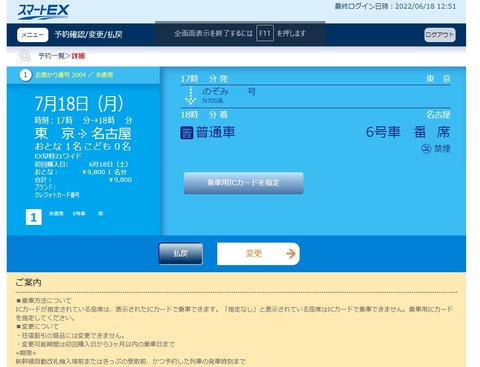Click the 名古屋 arrival station label
The height and width of the screenshot is (367, 480).
[x=438, y=115]
